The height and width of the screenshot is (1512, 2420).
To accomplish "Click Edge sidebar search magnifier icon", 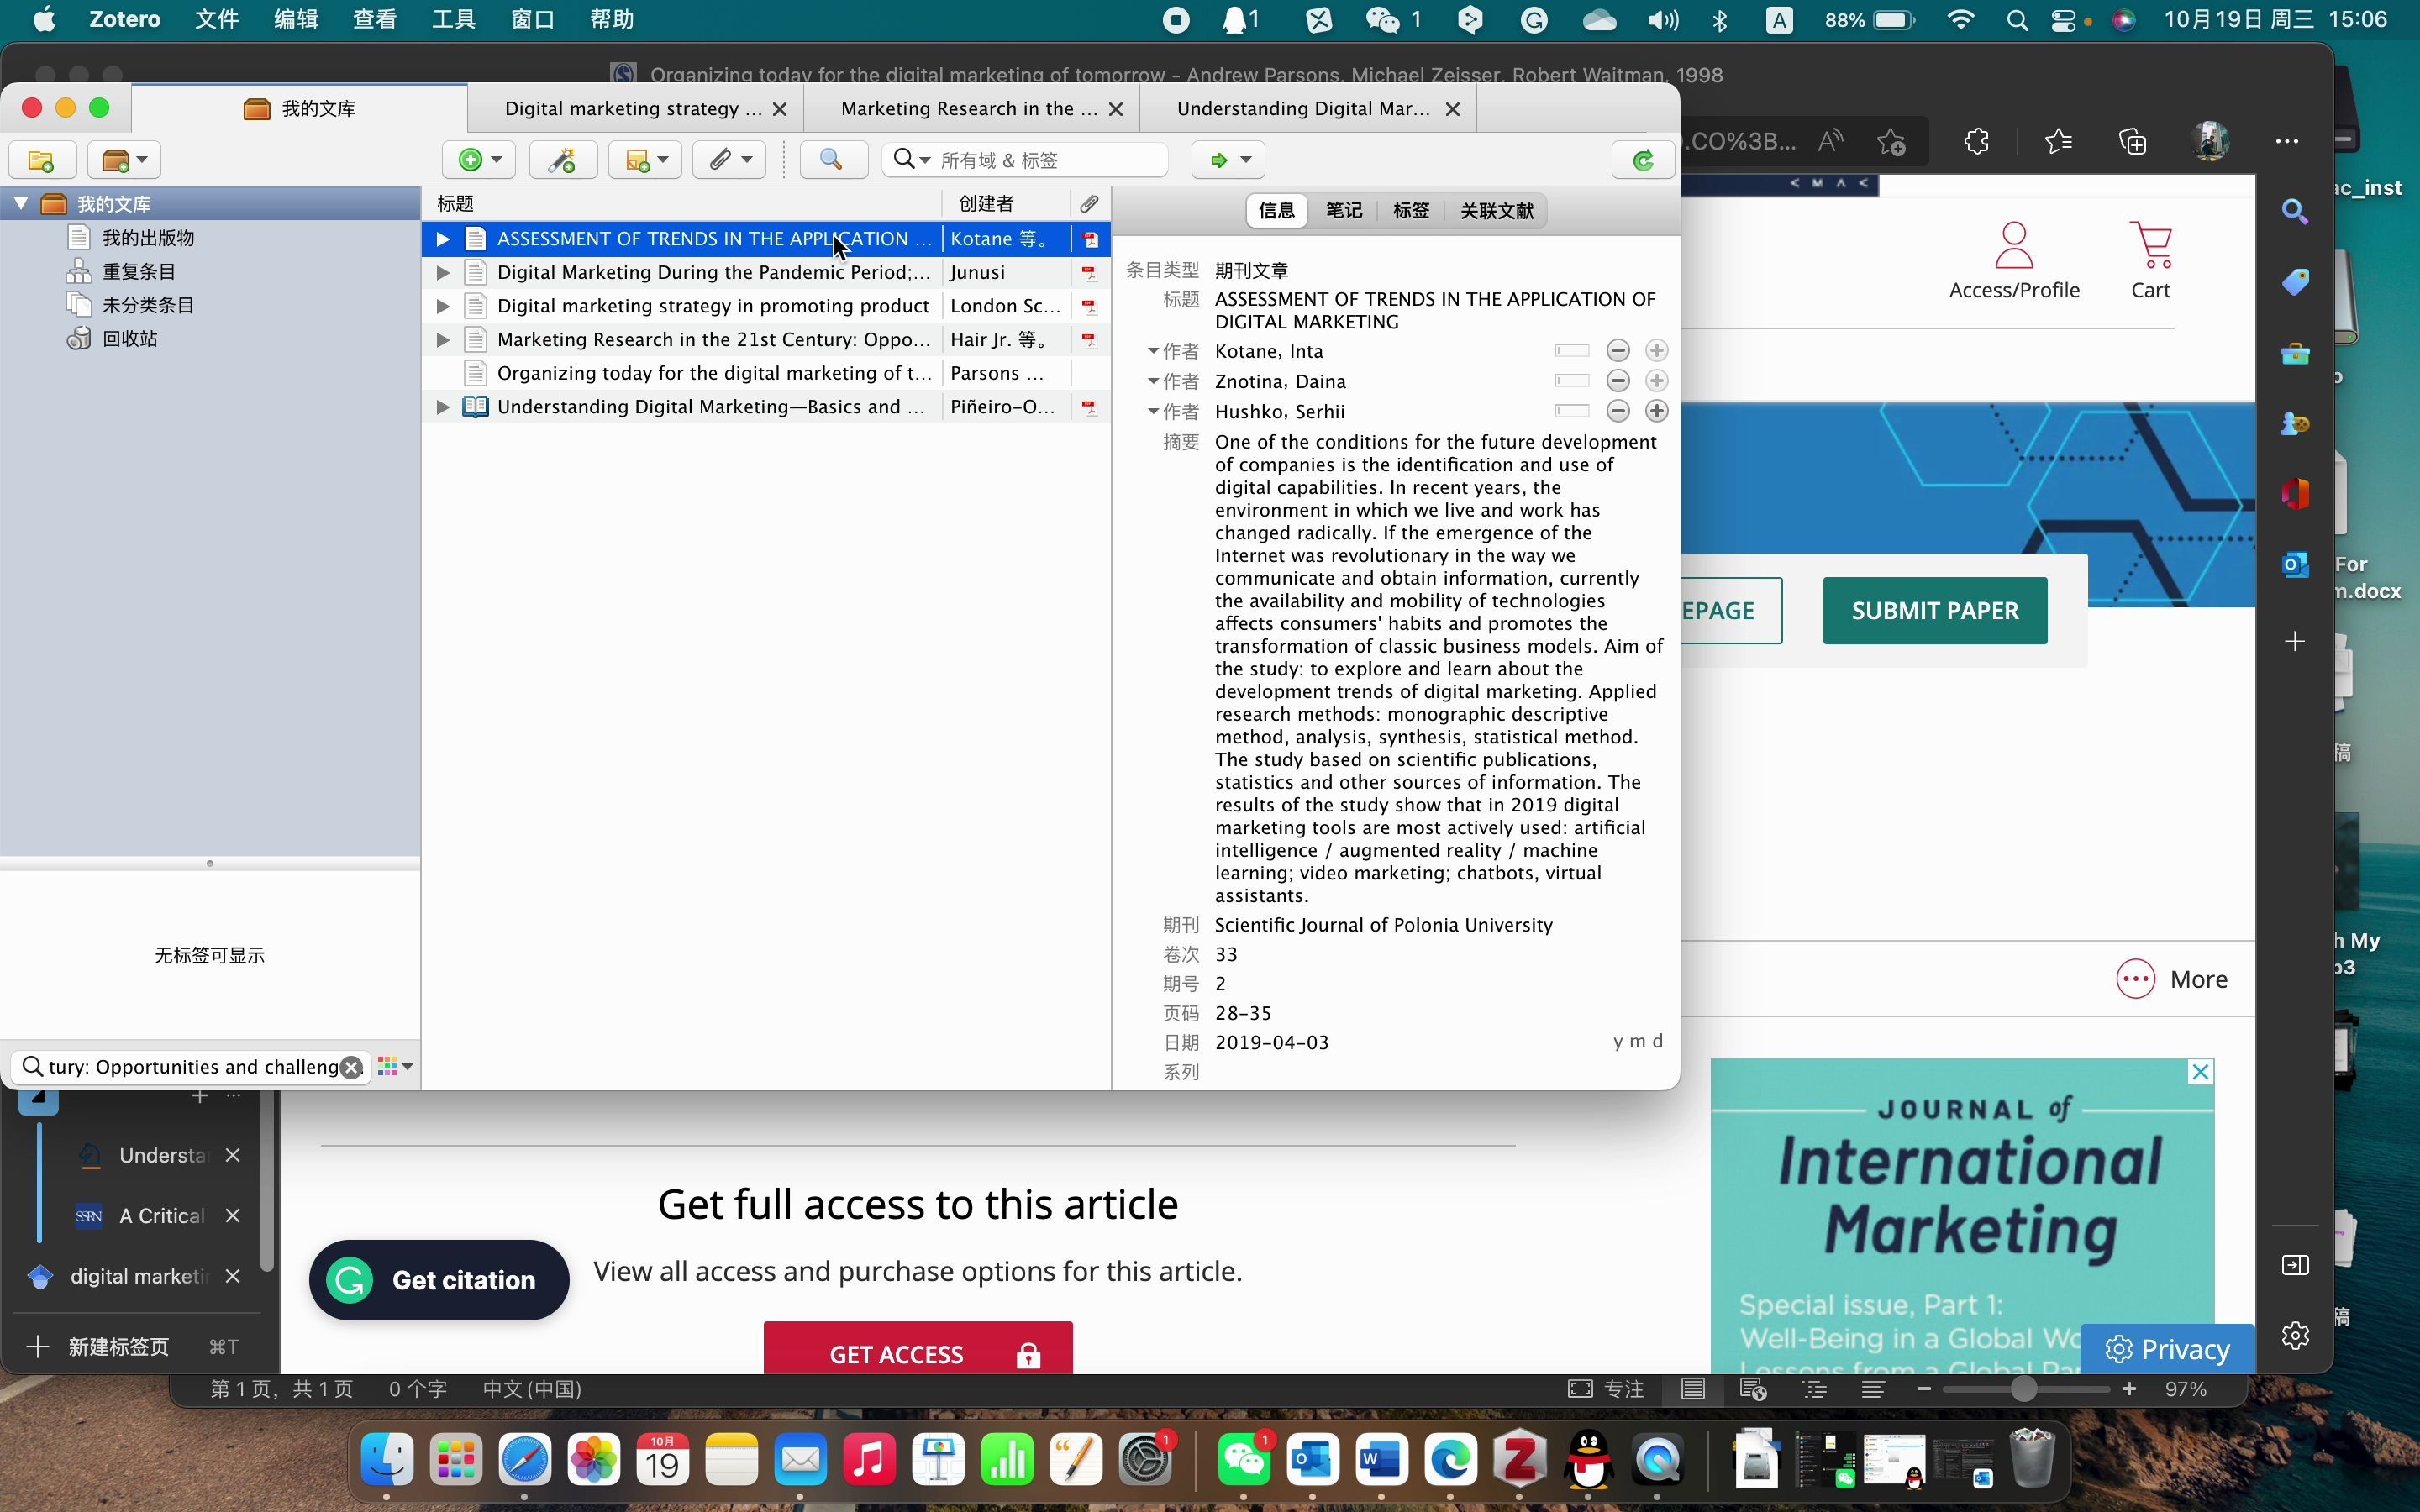I will pyautogui.click(x=2295, y=212).
